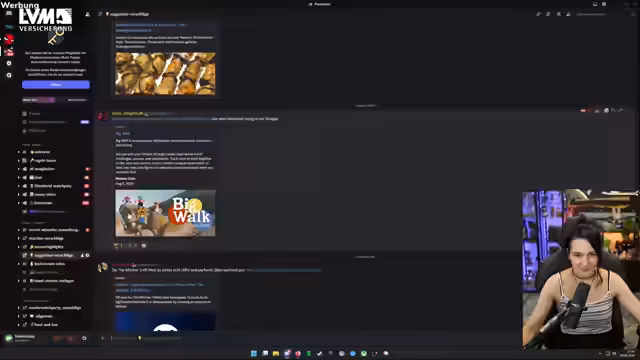Click the blue link in the Big Walk message
Image resolution: width=640 pixels, height=360 pixels.
[162, 119]
